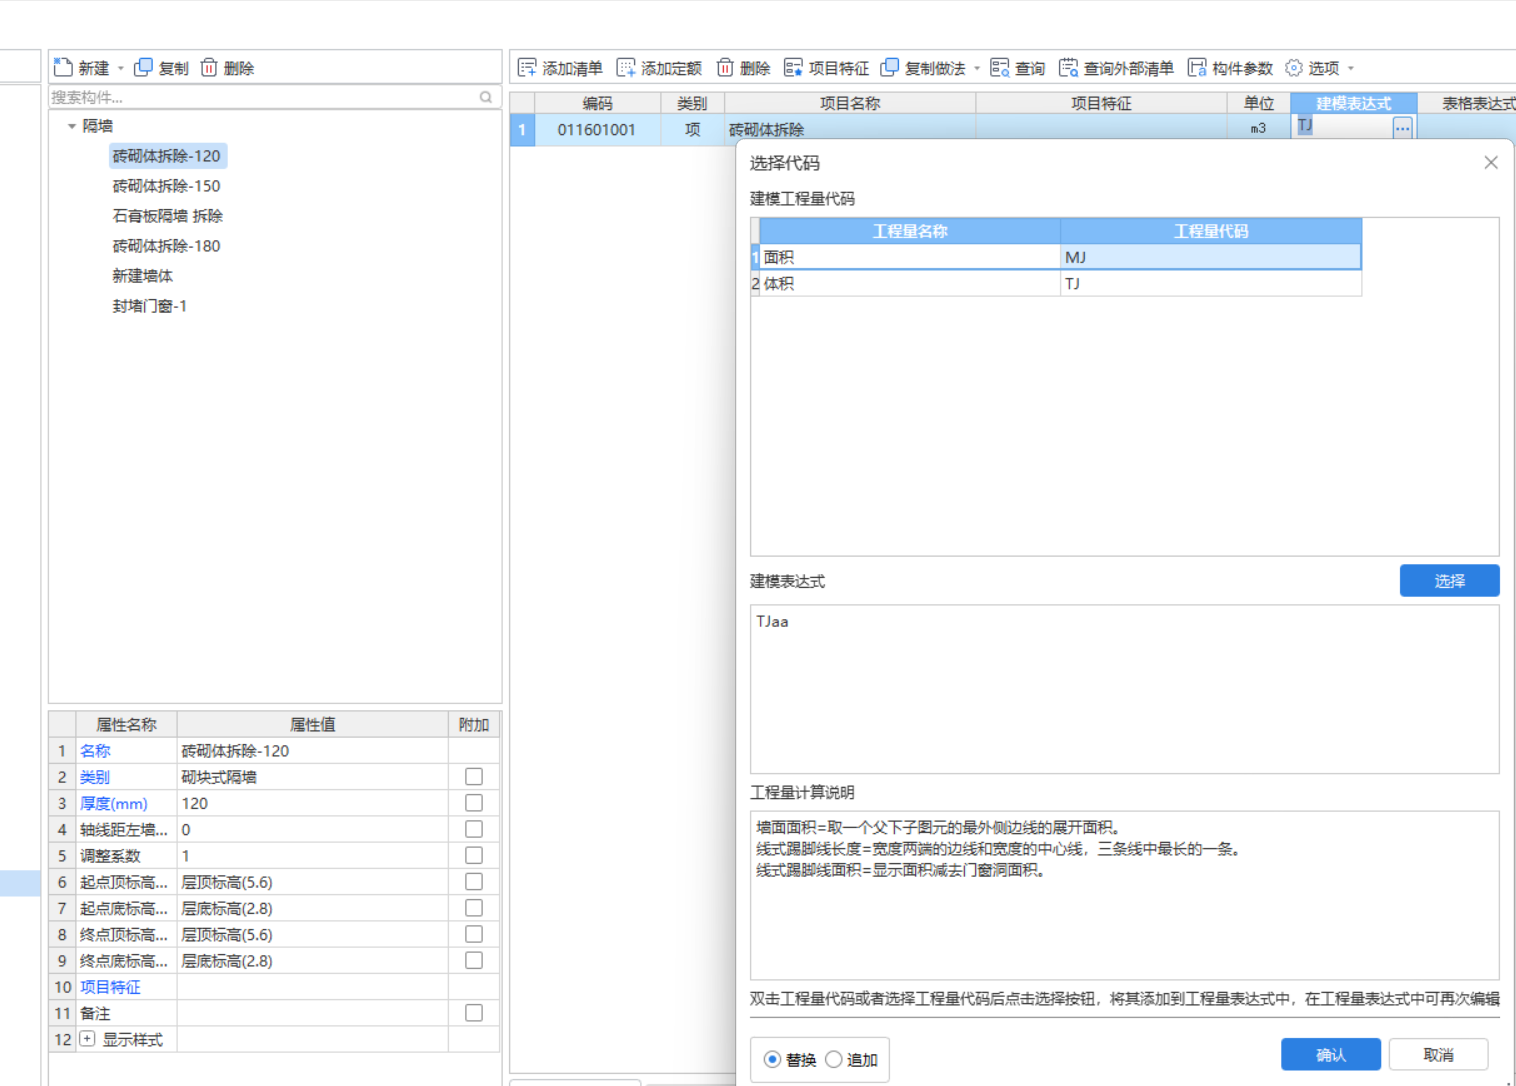Click the 新建 new component icon
This screenshot has height=1086, width=1516.
tap(63, 67)
